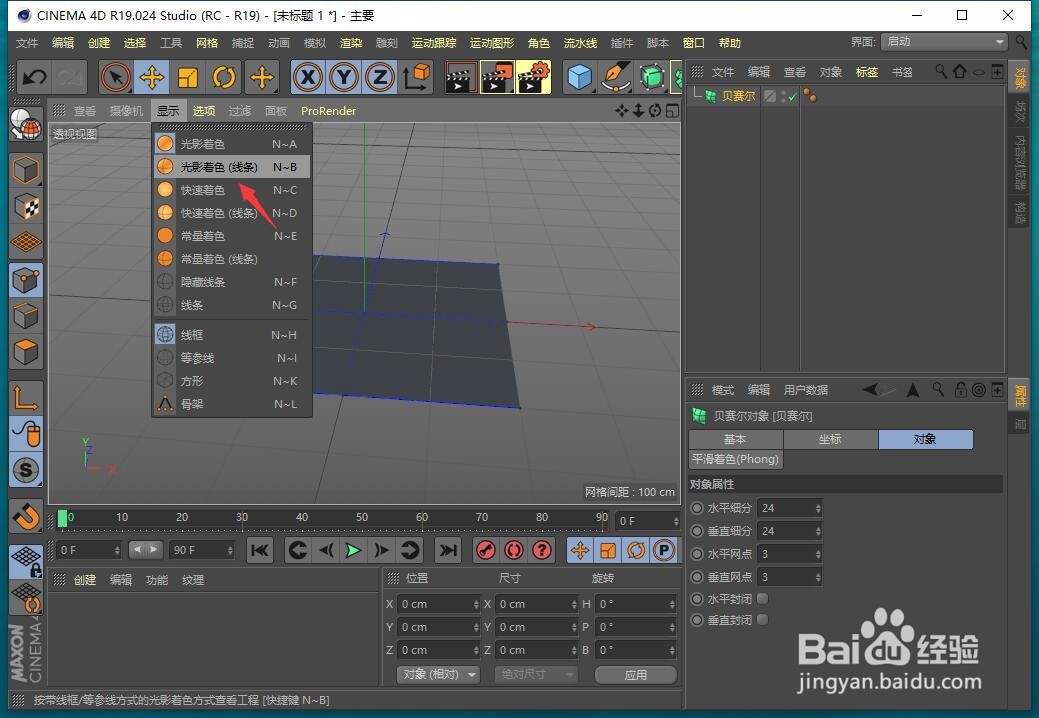The width and height of the screenshot is (1039, 718).
Task: Switch to texture mode icon
Action: [x=26, y=206]
